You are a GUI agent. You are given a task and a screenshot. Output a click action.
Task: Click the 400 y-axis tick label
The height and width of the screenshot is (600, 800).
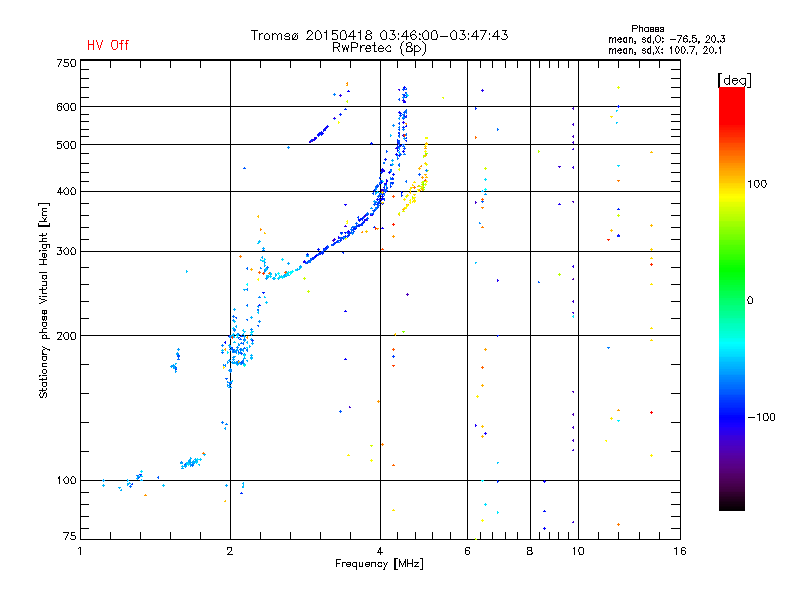pyautogui.click(x=67, y=191)
